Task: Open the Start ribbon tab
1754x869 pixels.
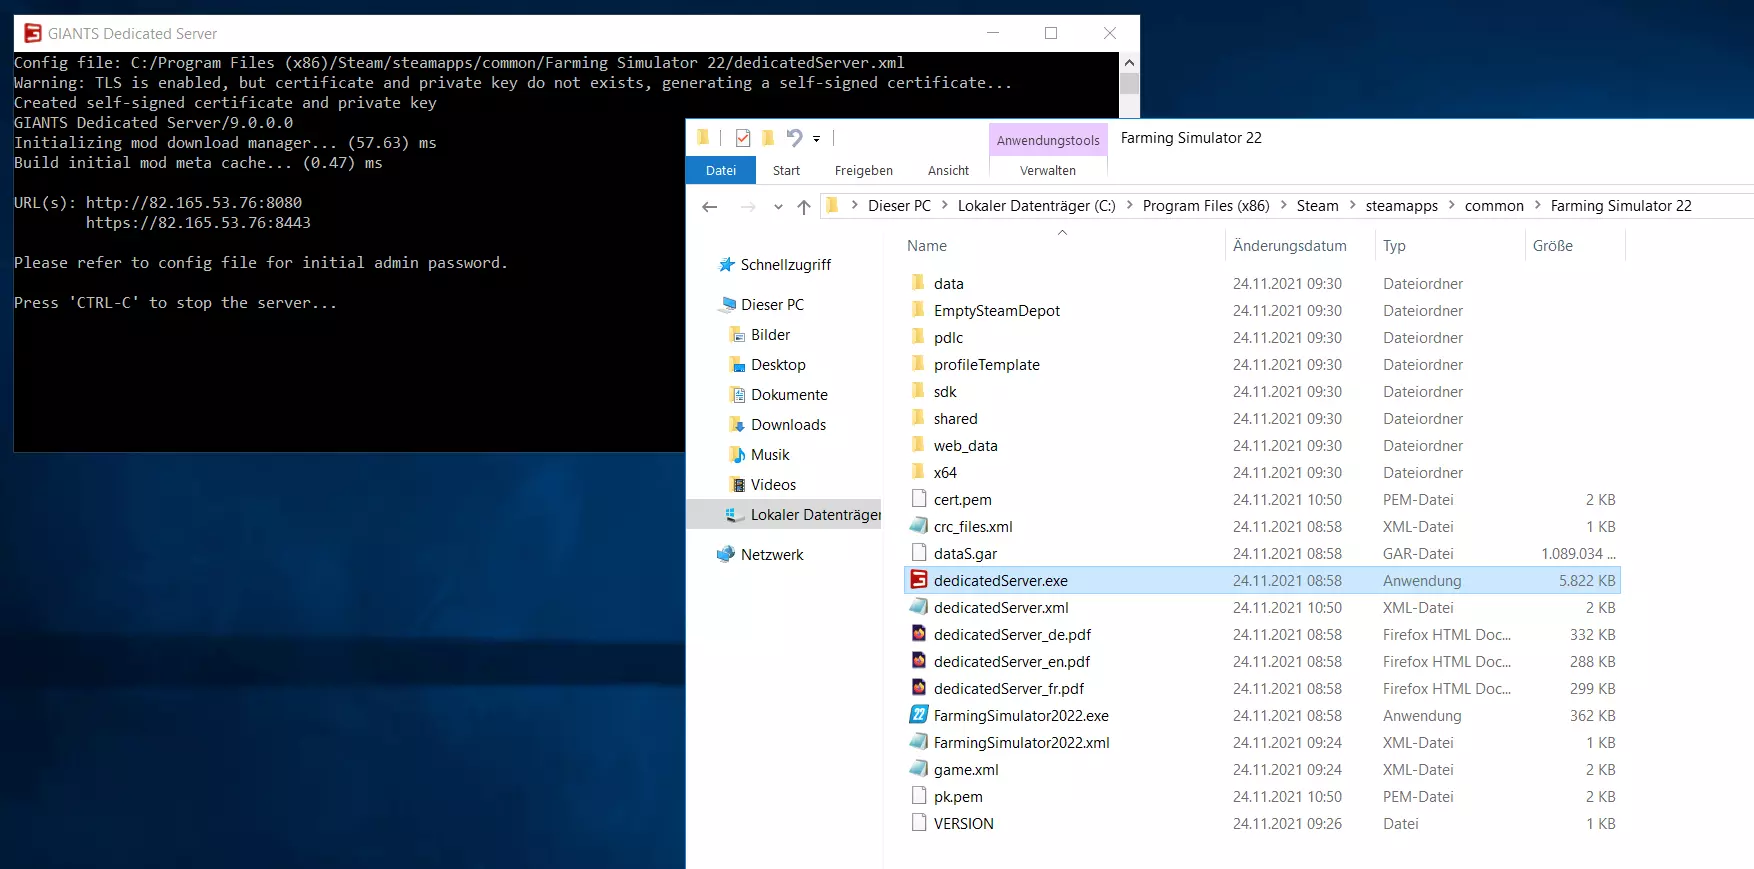Action: (x=786, y=170)
